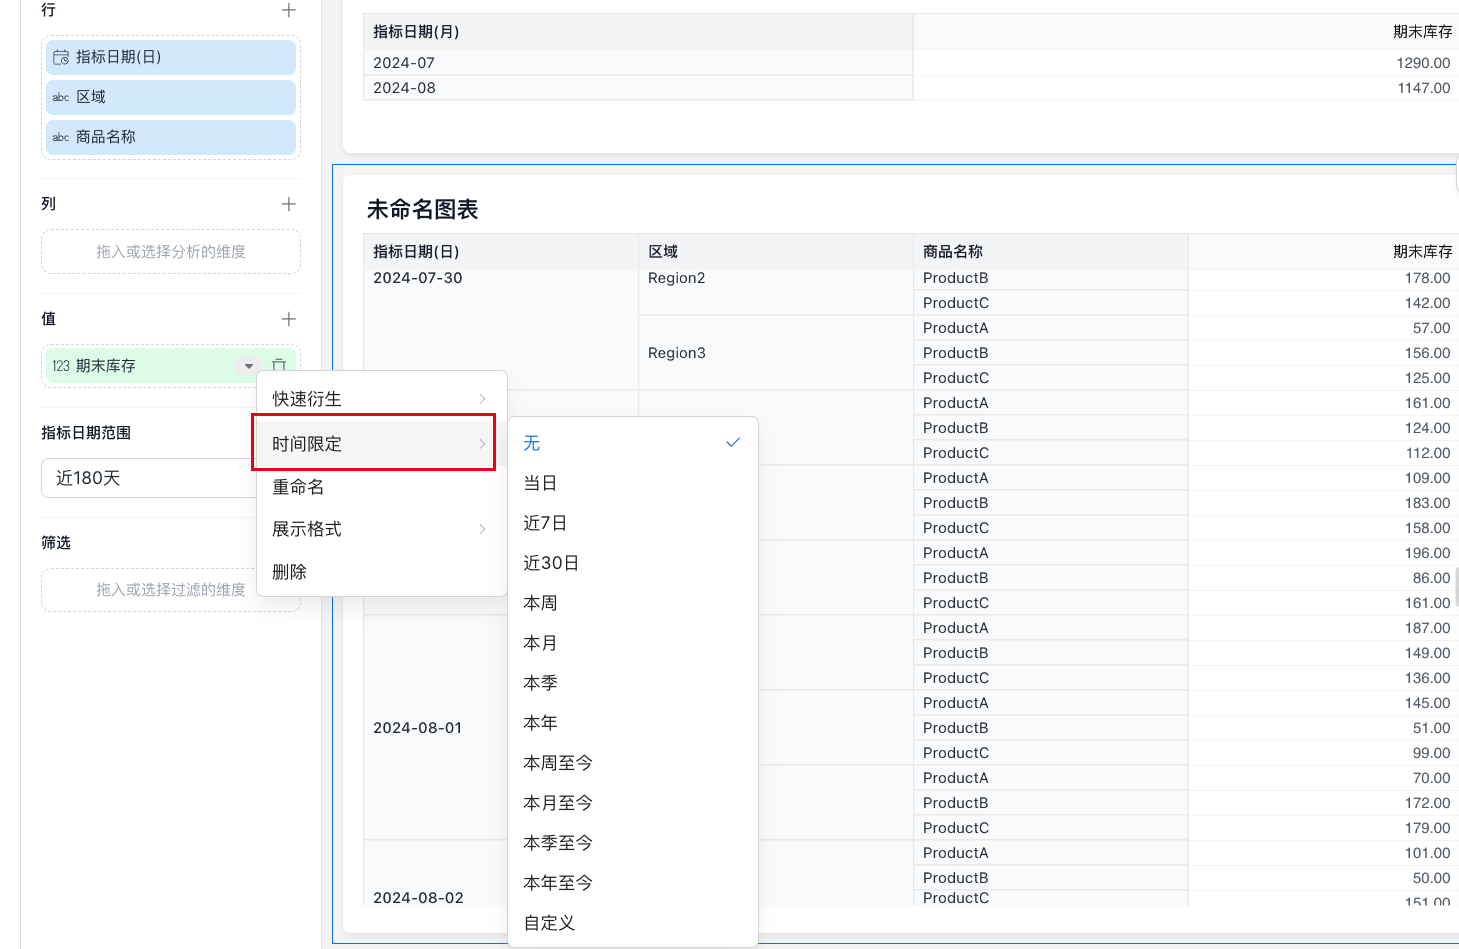
Task: Click the 未命名图表 chart title
Action: pos(423,209)
